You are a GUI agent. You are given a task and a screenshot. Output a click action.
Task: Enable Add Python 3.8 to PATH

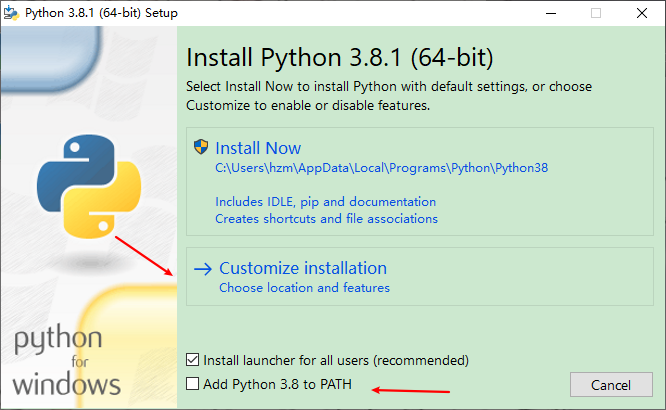(x=192, y=384)
